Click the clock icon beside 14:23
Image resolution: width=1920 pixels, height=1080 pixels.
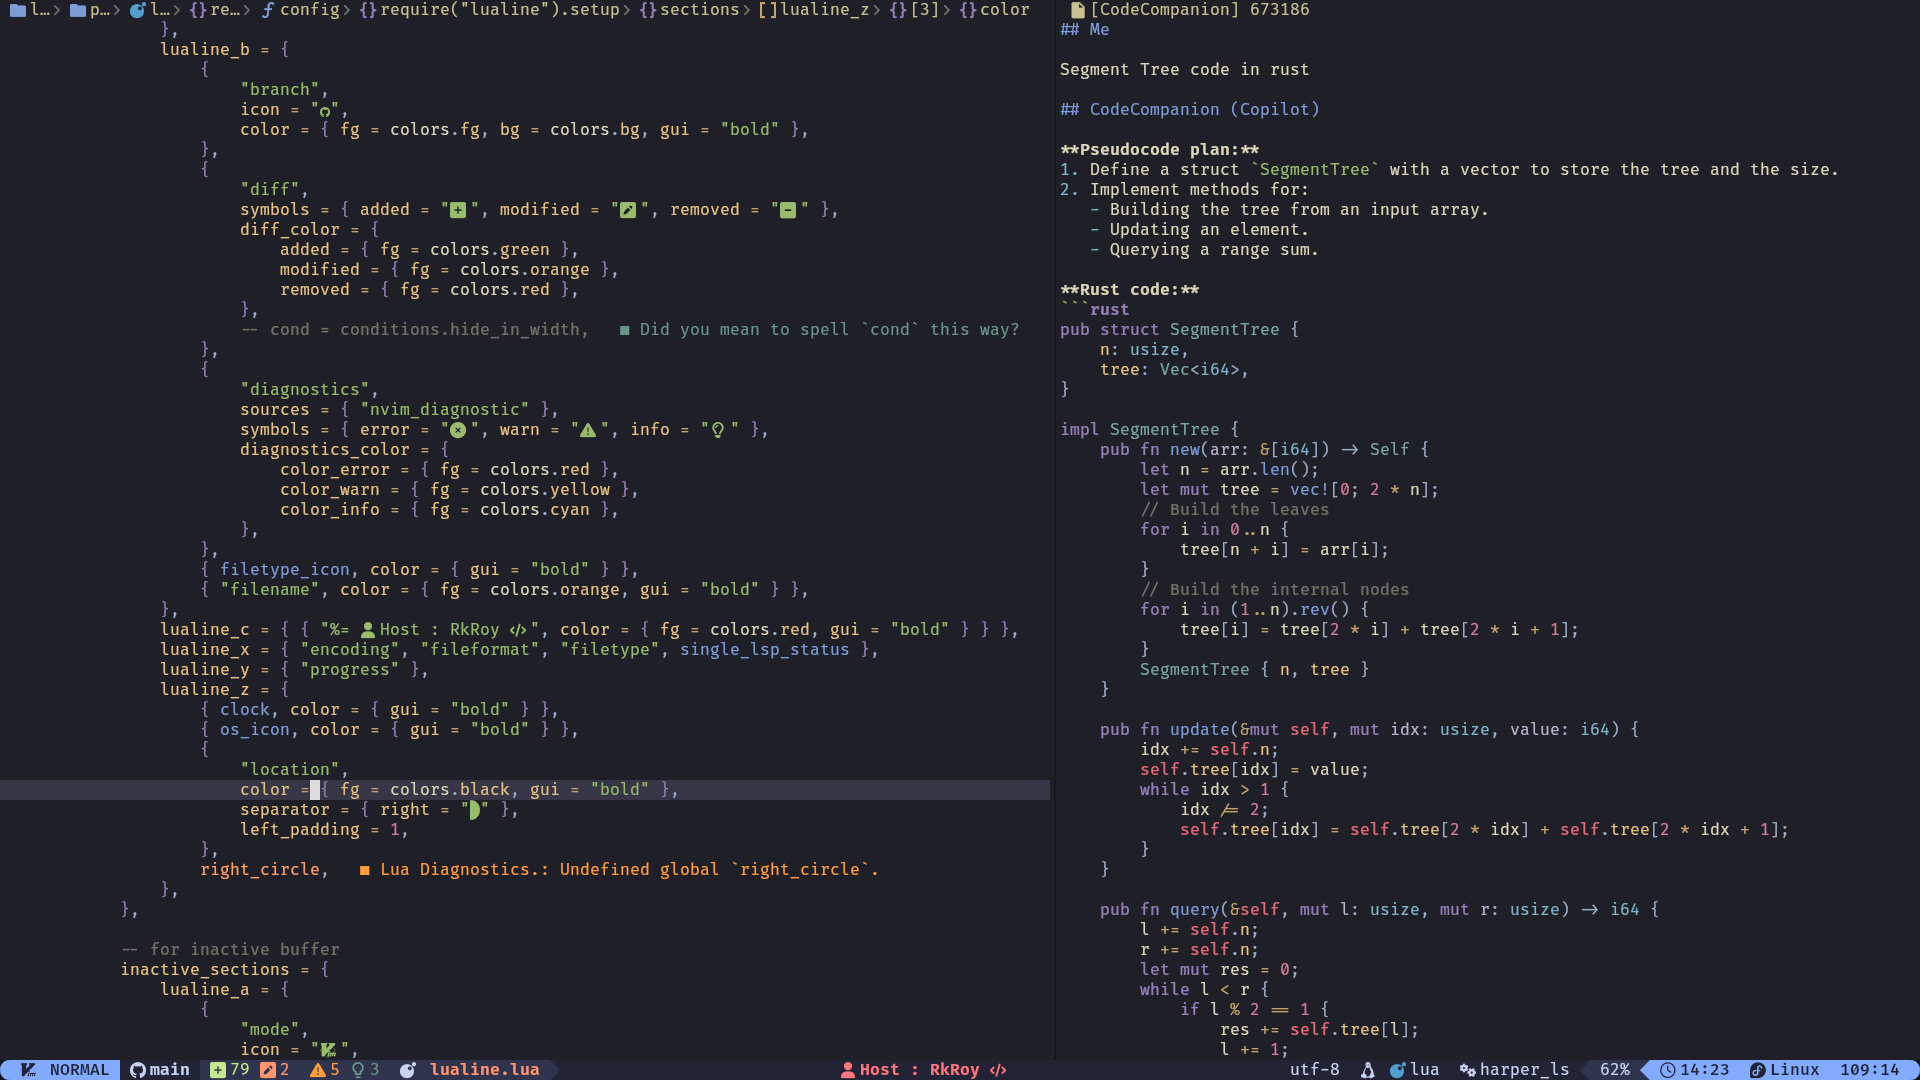pos(1668,1070)
